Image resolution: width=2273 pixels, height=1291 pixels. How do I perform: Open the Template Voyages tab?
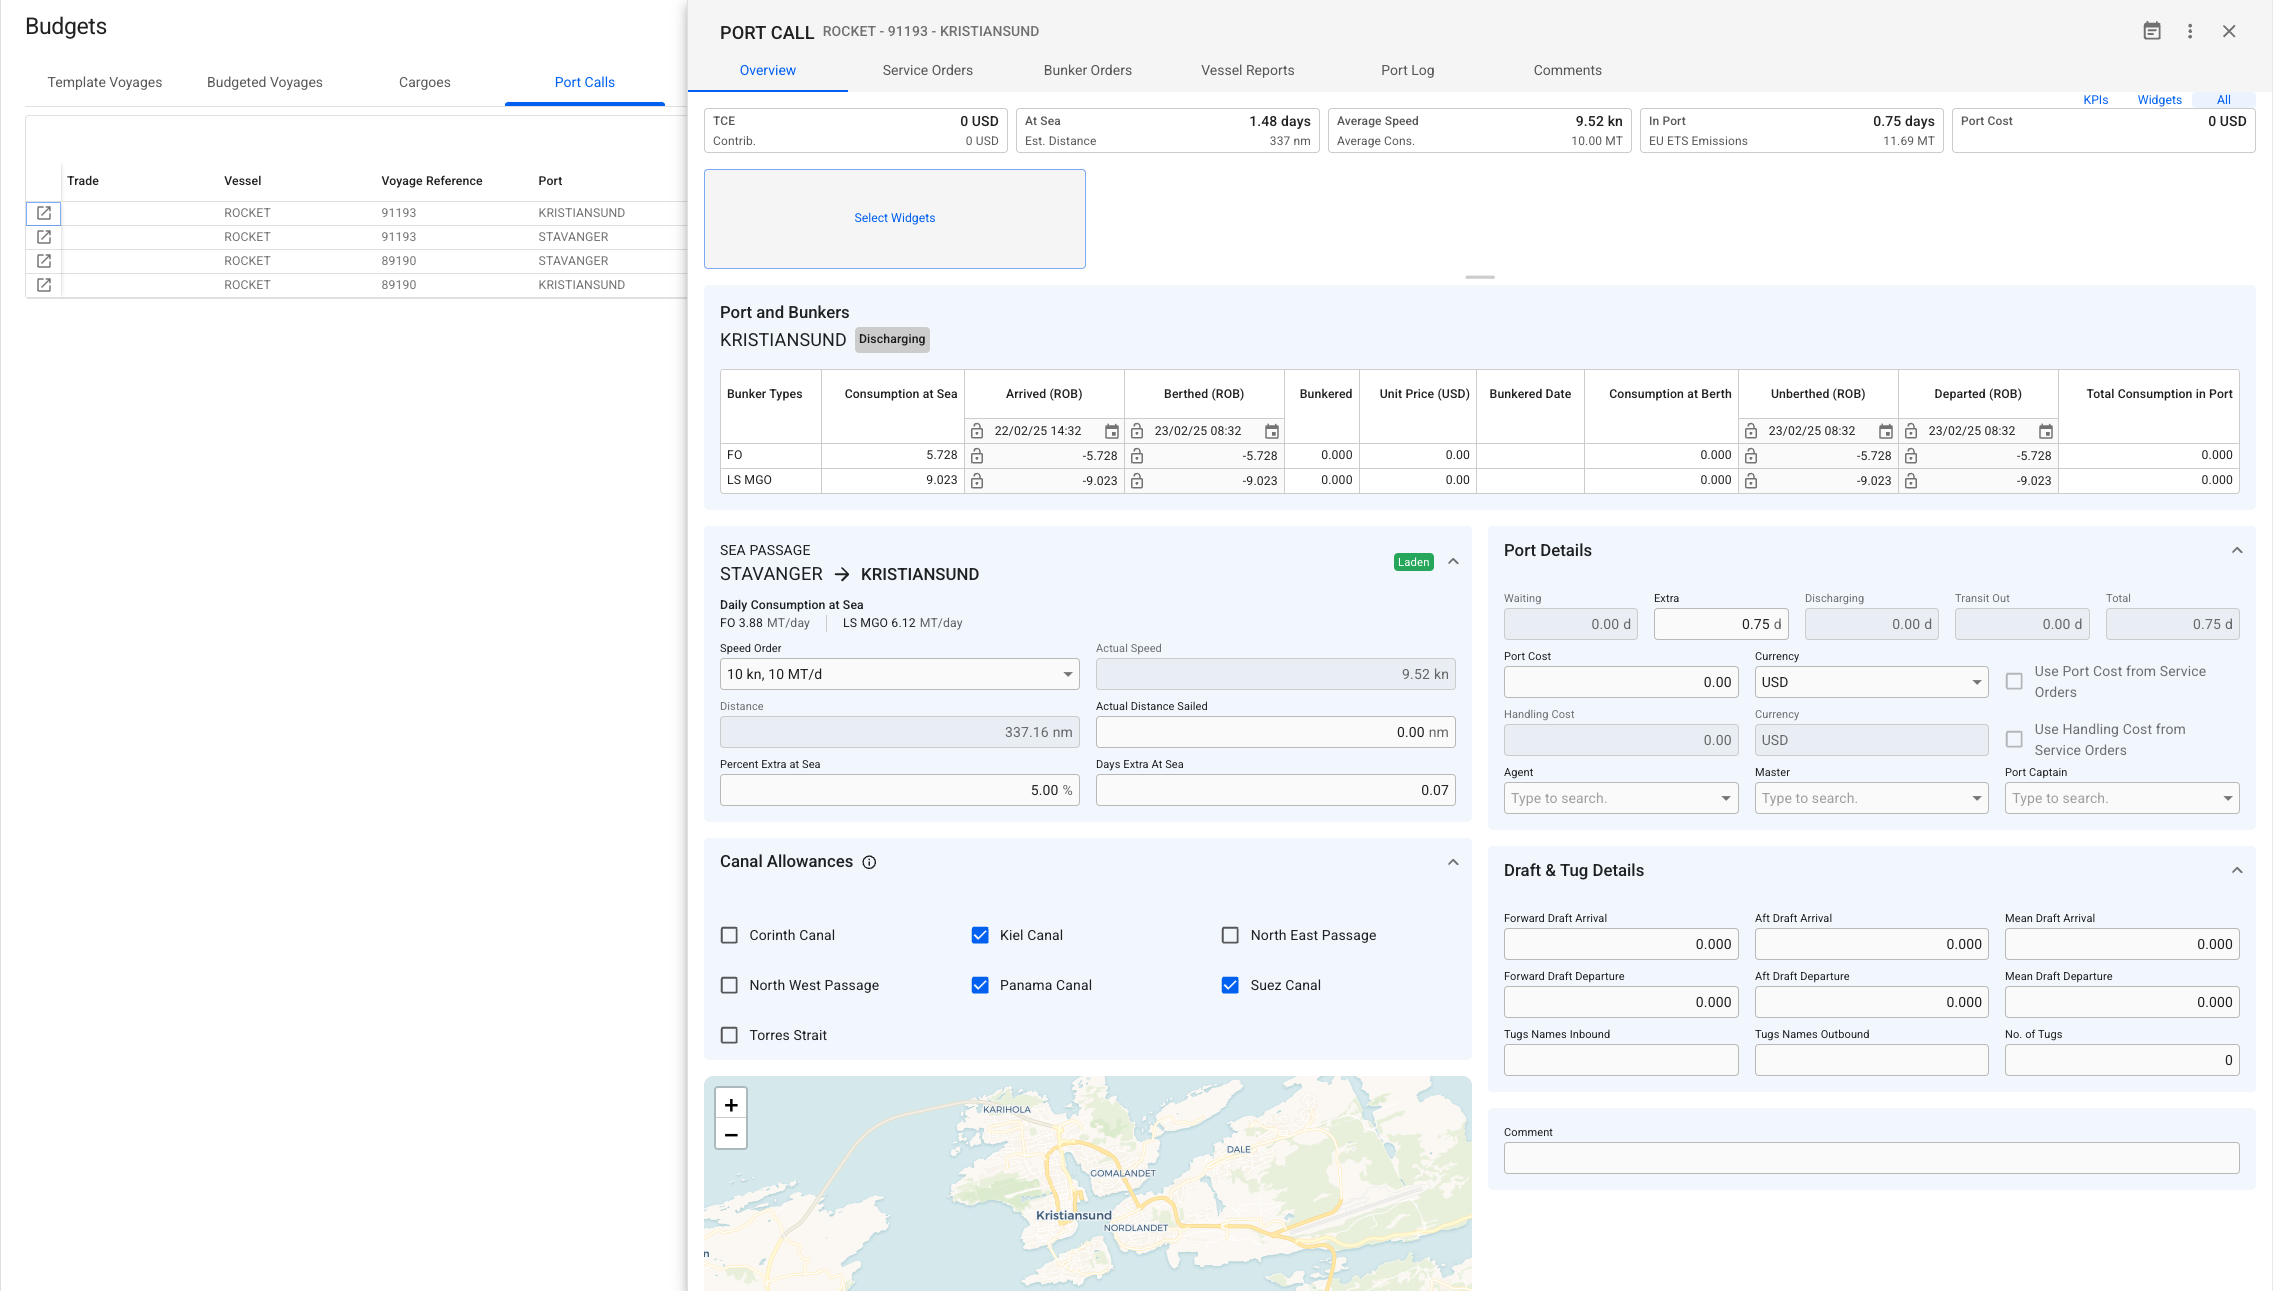(105, 82)
